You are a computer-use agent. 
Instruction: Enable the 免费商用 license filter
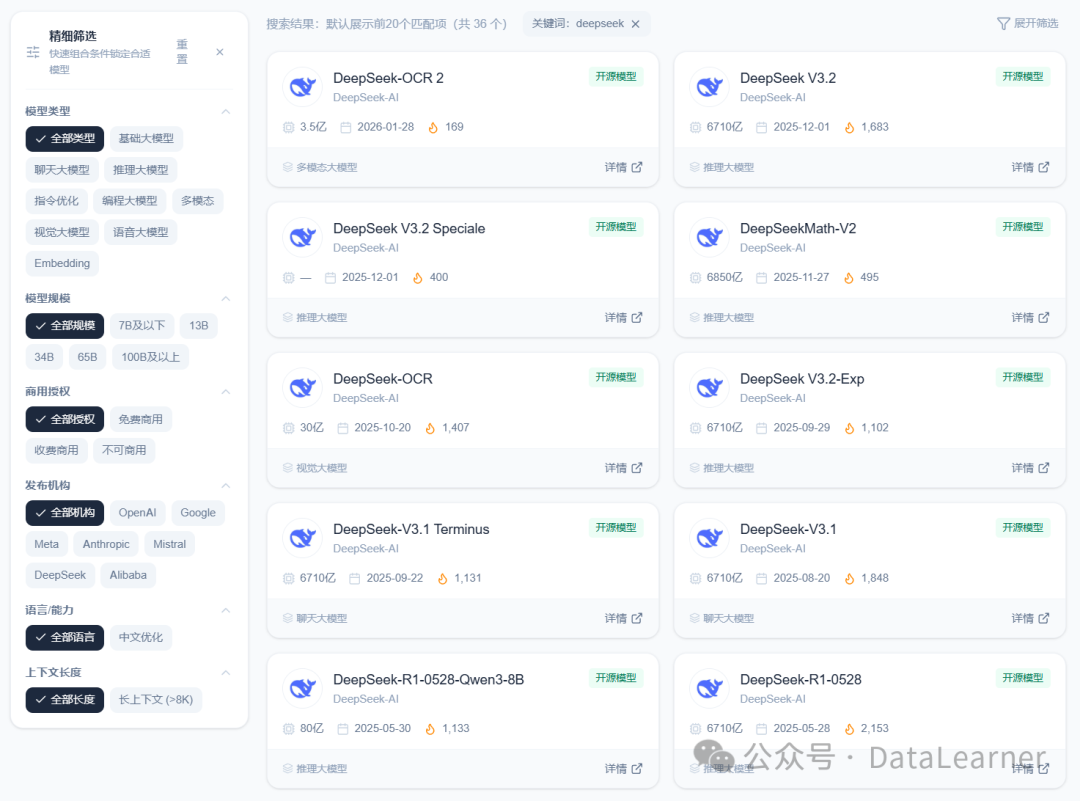140,419
